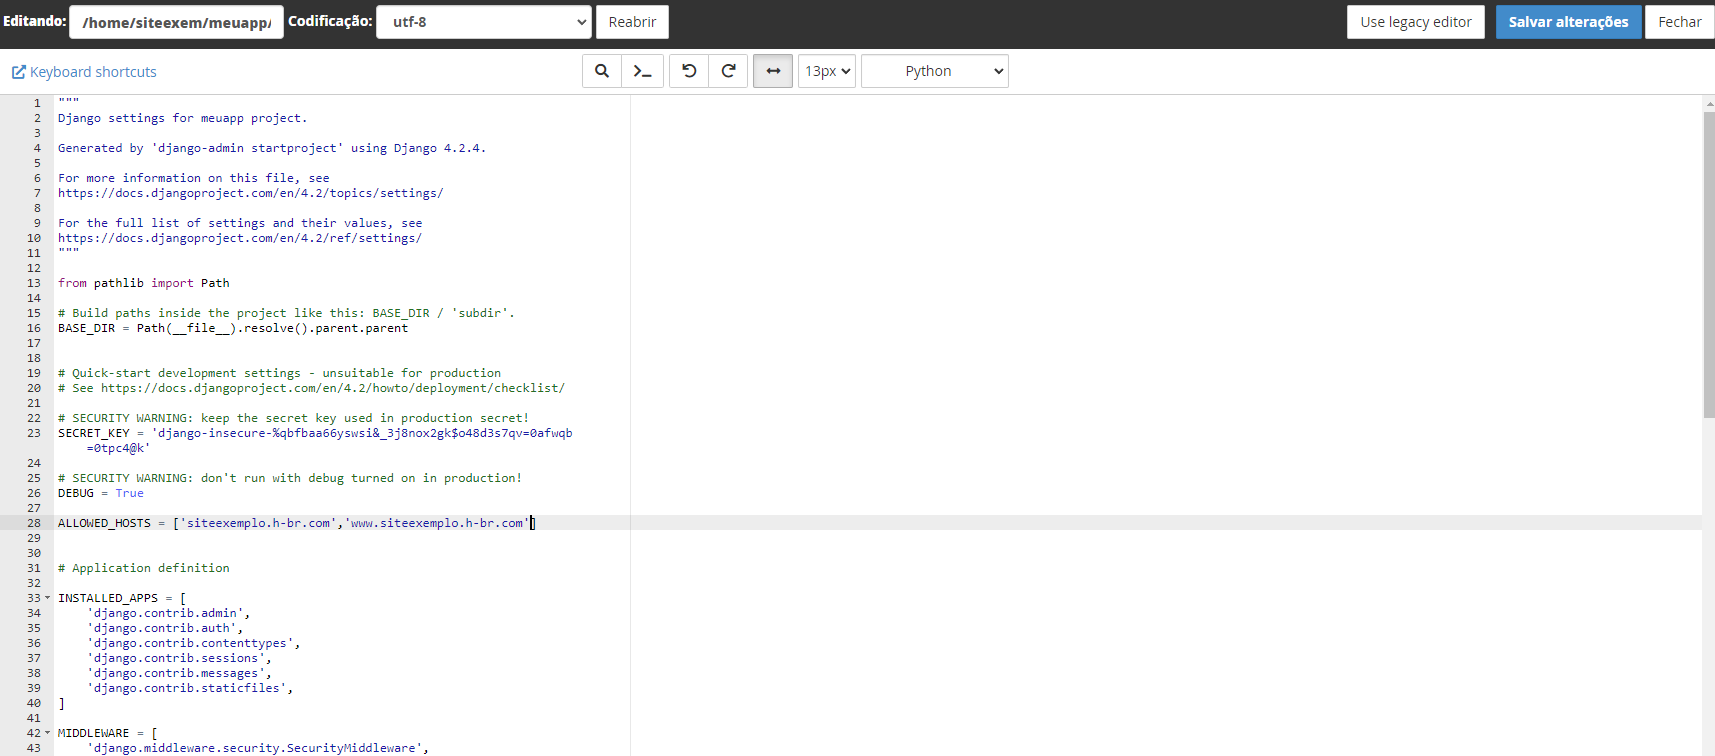Click the vertical scrollbar thumb

1708,260
